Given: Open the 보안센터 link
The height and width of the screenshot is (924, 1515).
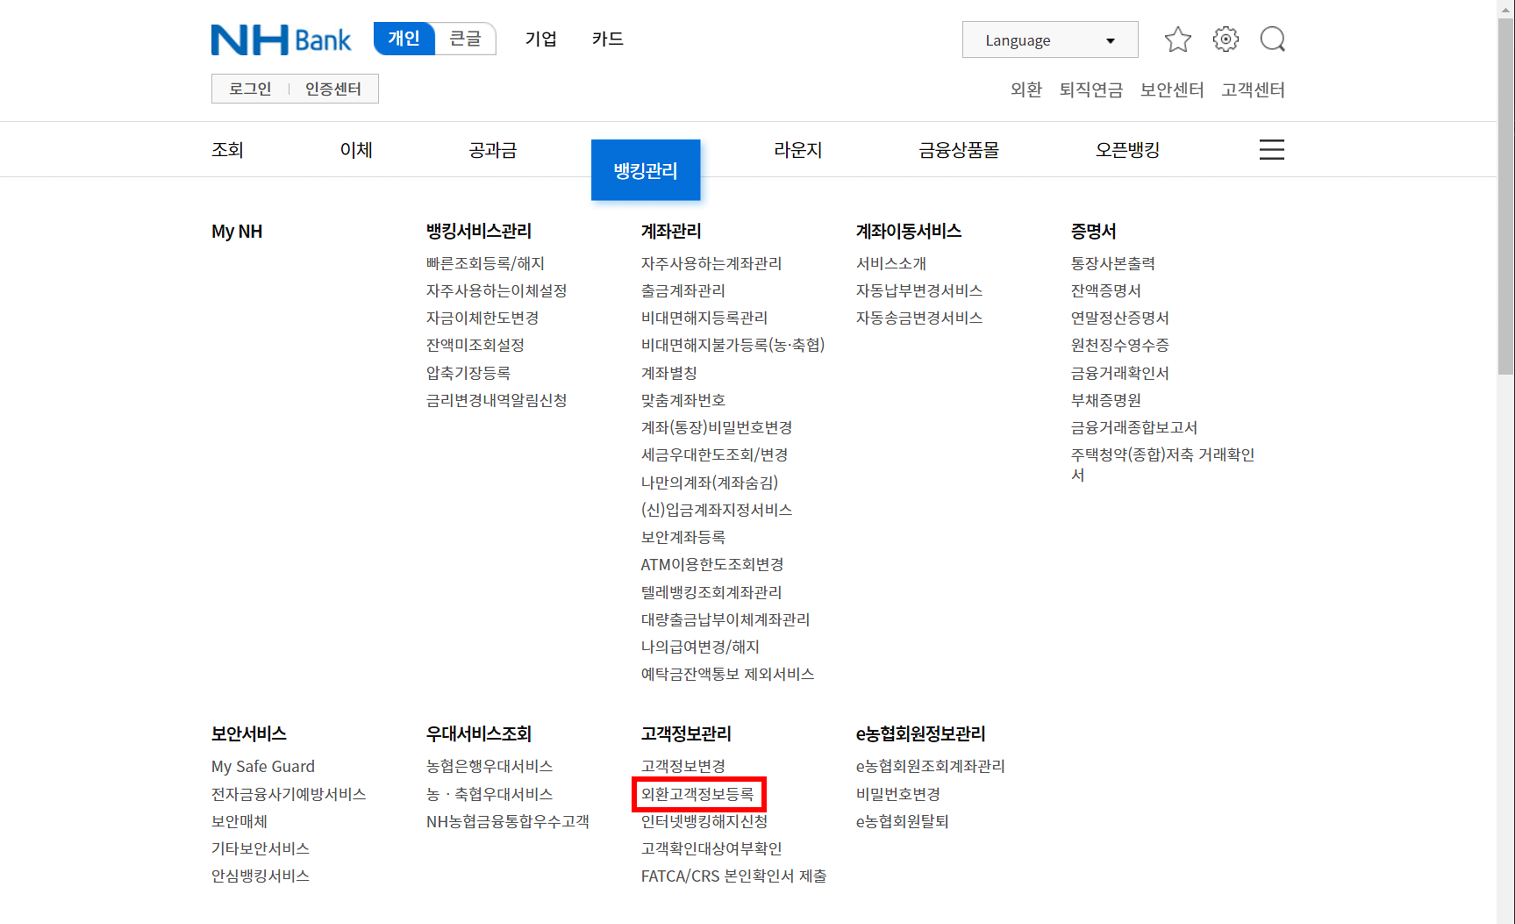Looking at the screenshot, I should [x=1172, y=90].
